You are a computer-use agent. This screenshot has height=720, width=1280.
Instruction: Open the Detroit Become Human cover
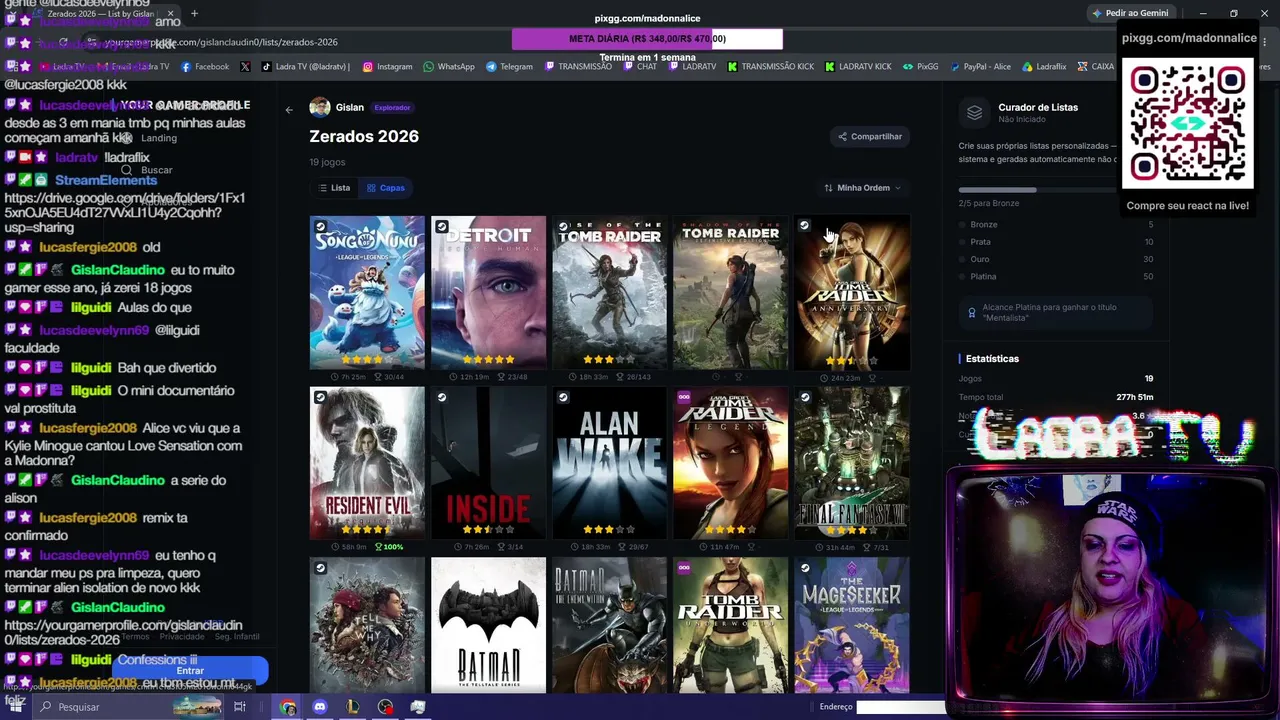(x=488, y=292)
